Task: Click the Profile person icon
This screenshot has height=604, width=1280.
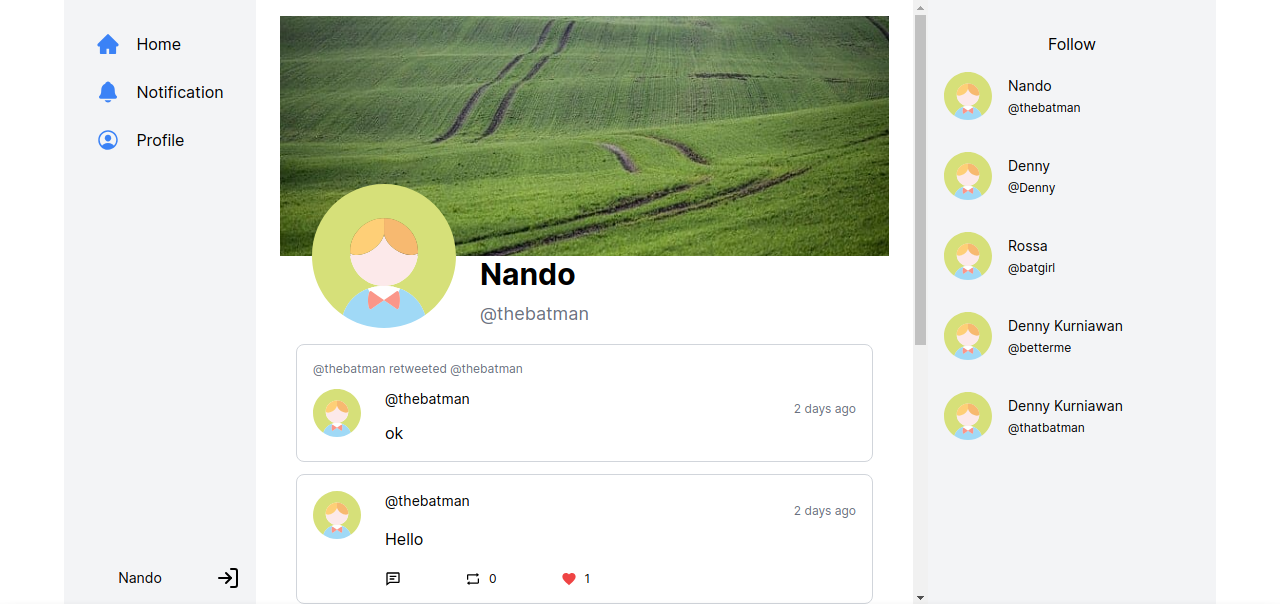Action: coord(108,140)
